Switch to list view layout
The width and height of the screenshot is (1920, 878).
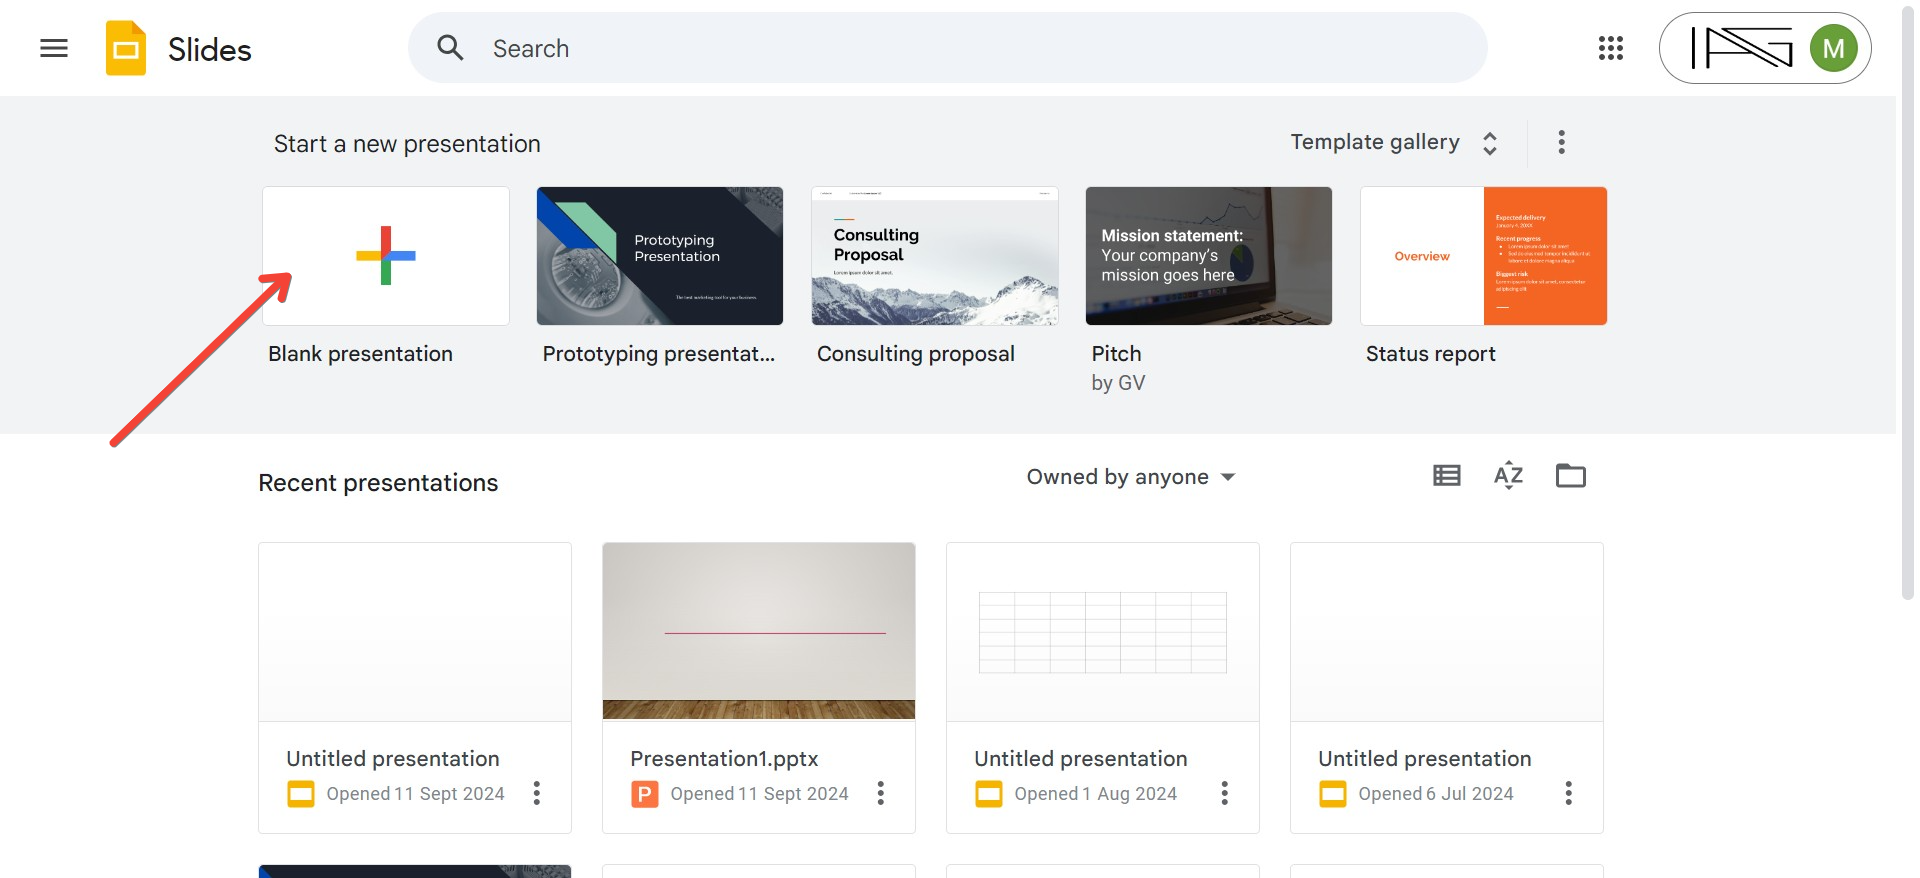pyautogui.click(x=1446, y=476)
